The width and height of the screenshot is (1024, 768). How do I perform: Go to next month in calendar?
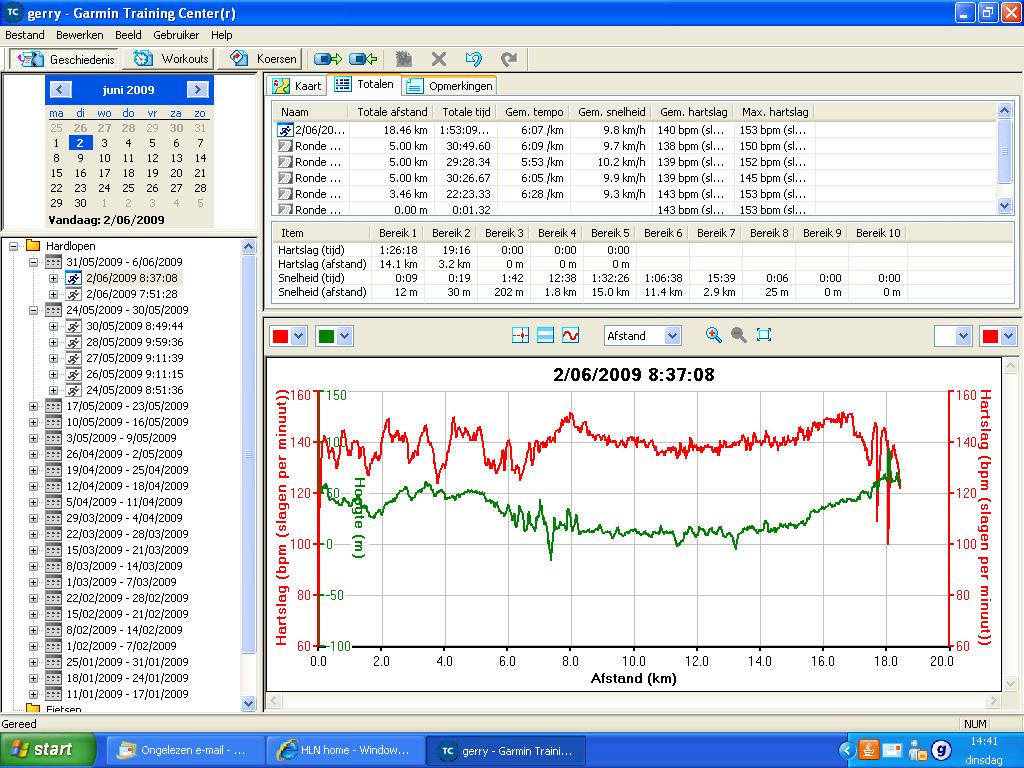click(x=197, y=89)
